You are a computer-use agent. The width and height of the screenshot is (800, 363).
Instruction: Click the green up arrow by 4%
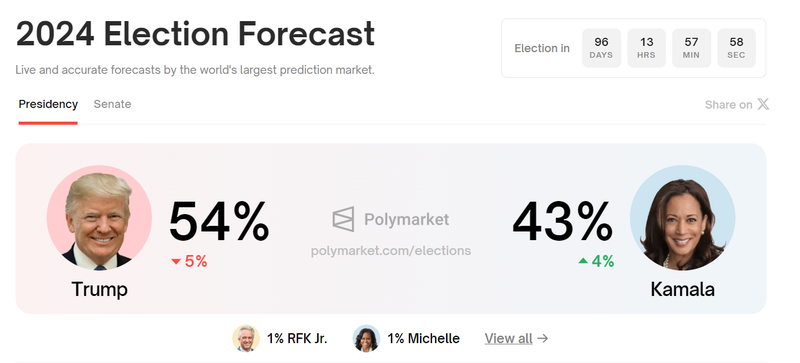[x=583, y=261]
